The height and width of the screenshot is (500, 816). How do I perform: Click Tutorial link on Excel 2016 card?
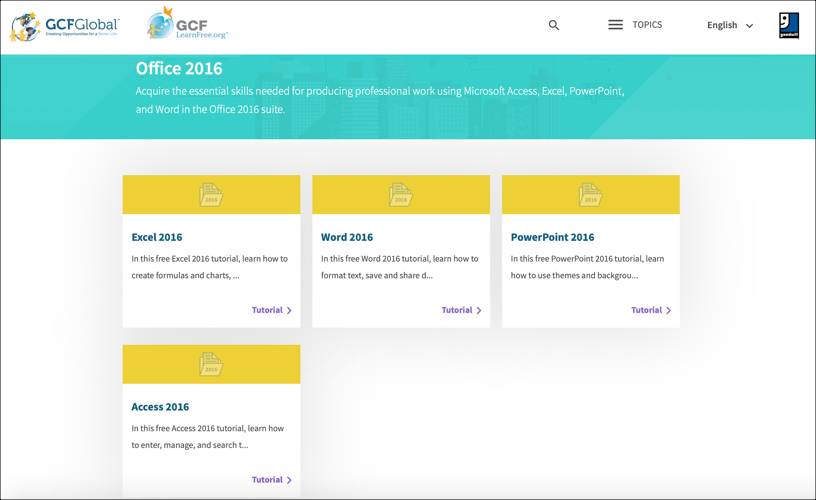click(x=272, y=310)
